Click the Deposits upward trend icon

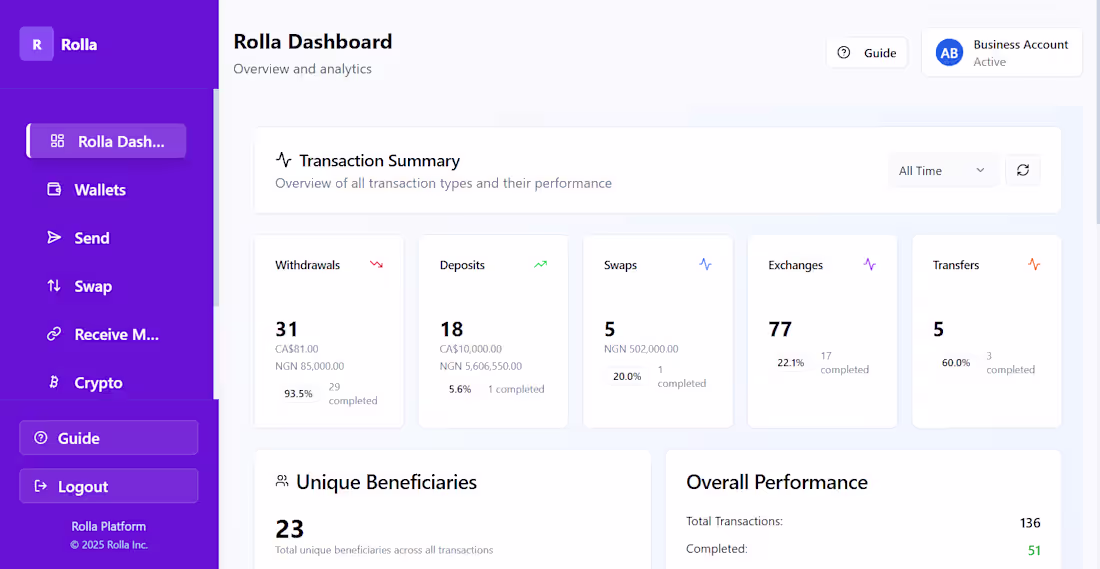pyautogui.click(x=540, y=265)
